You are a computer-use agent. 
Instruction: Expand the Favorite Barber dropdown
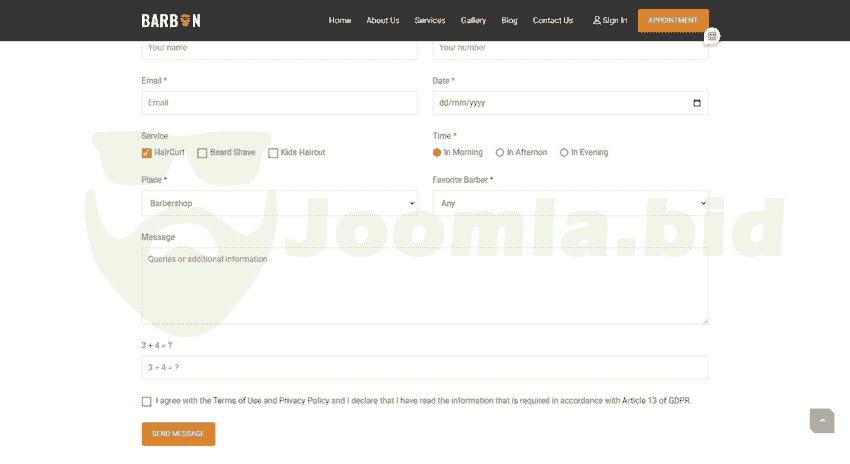click(570, 203)
